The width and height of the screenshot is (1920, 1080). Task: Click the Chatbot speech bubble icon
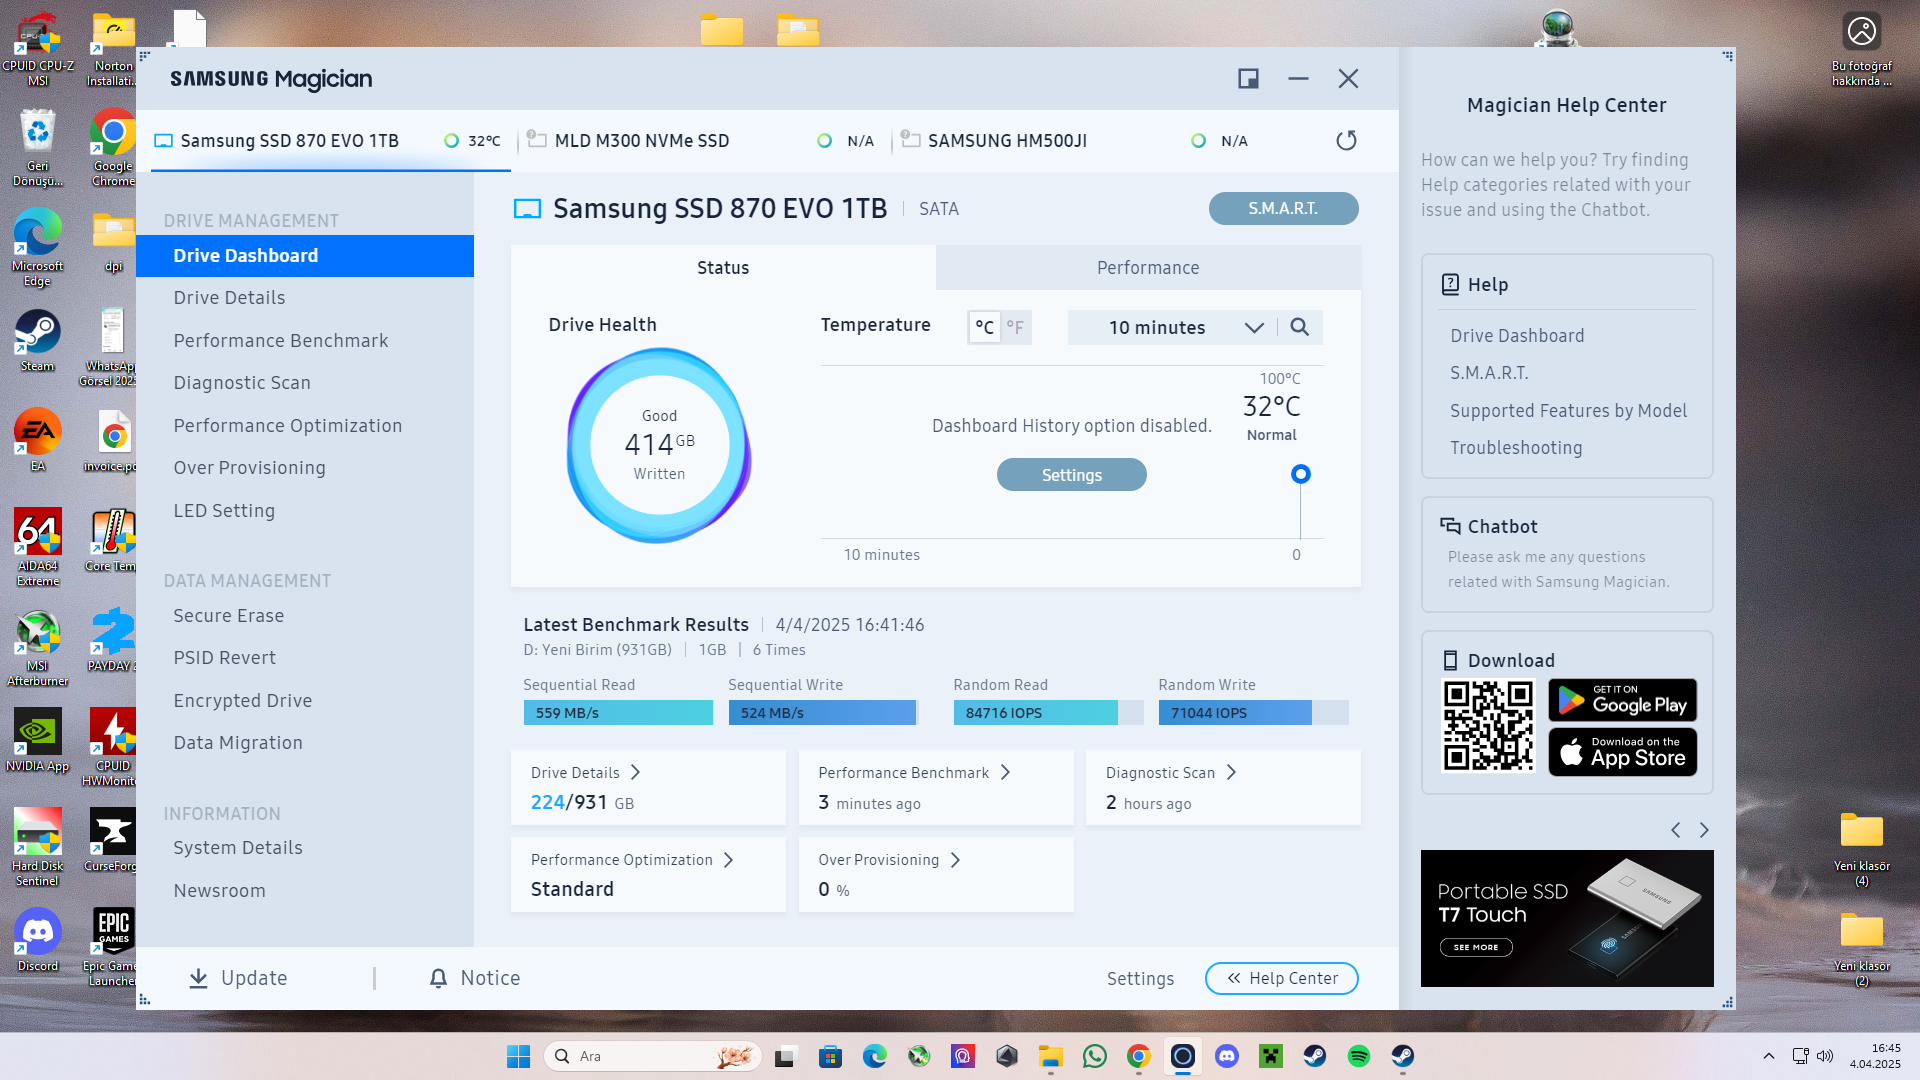click(1450, 526)
